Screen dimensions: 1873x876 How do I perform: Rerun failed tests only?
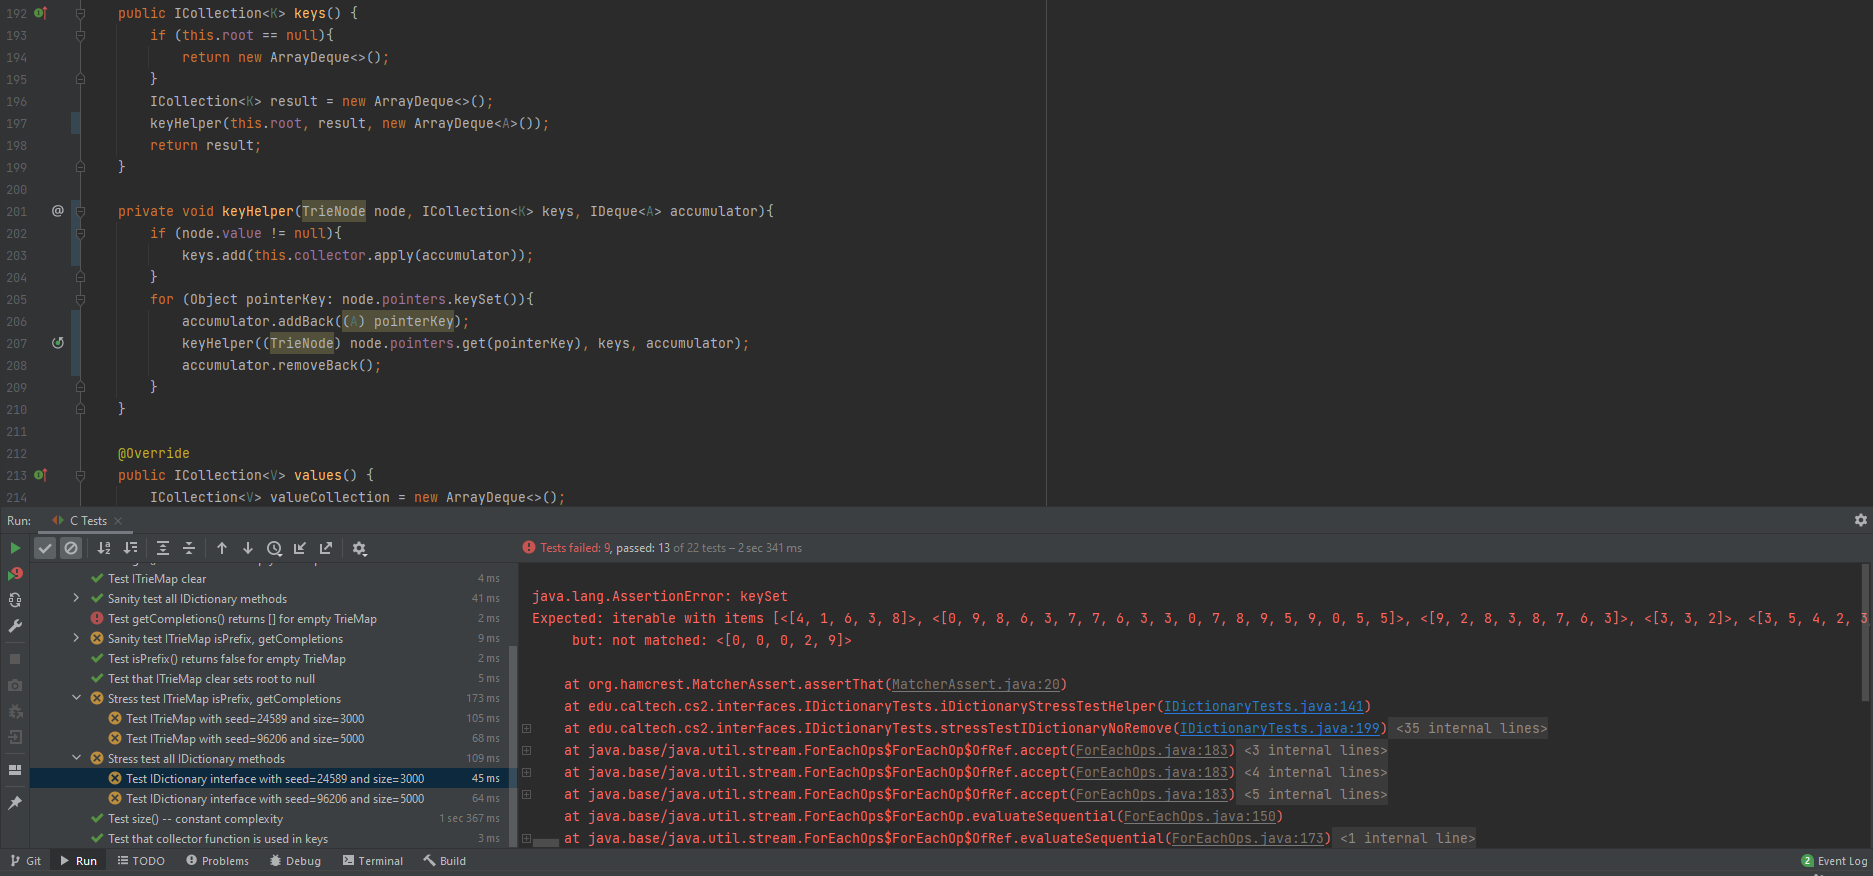coord(15,574)
